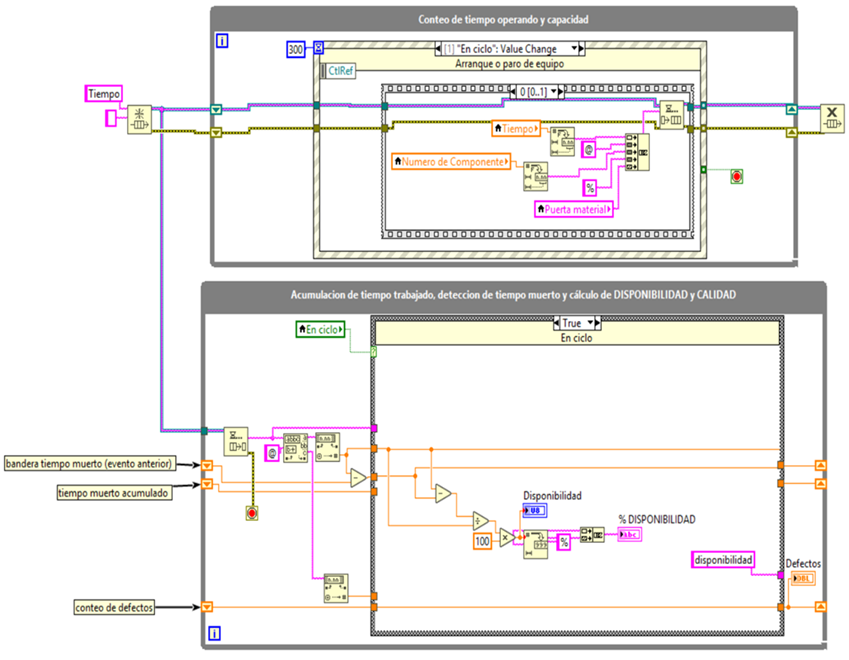This screenshot has height=660, width=849.
Task: Click the upper loop's red stop terminal
Action: click(x=738, y=177)
